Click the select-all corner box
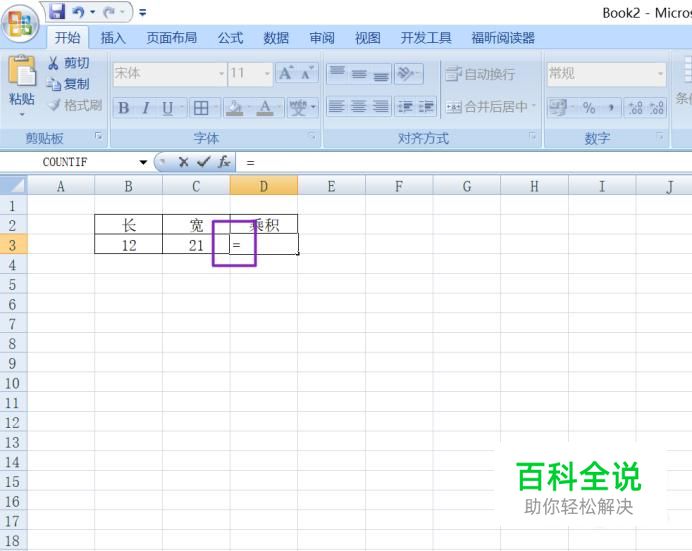The height and width of the screenshot is (551, 692). [x=14, y=186]
